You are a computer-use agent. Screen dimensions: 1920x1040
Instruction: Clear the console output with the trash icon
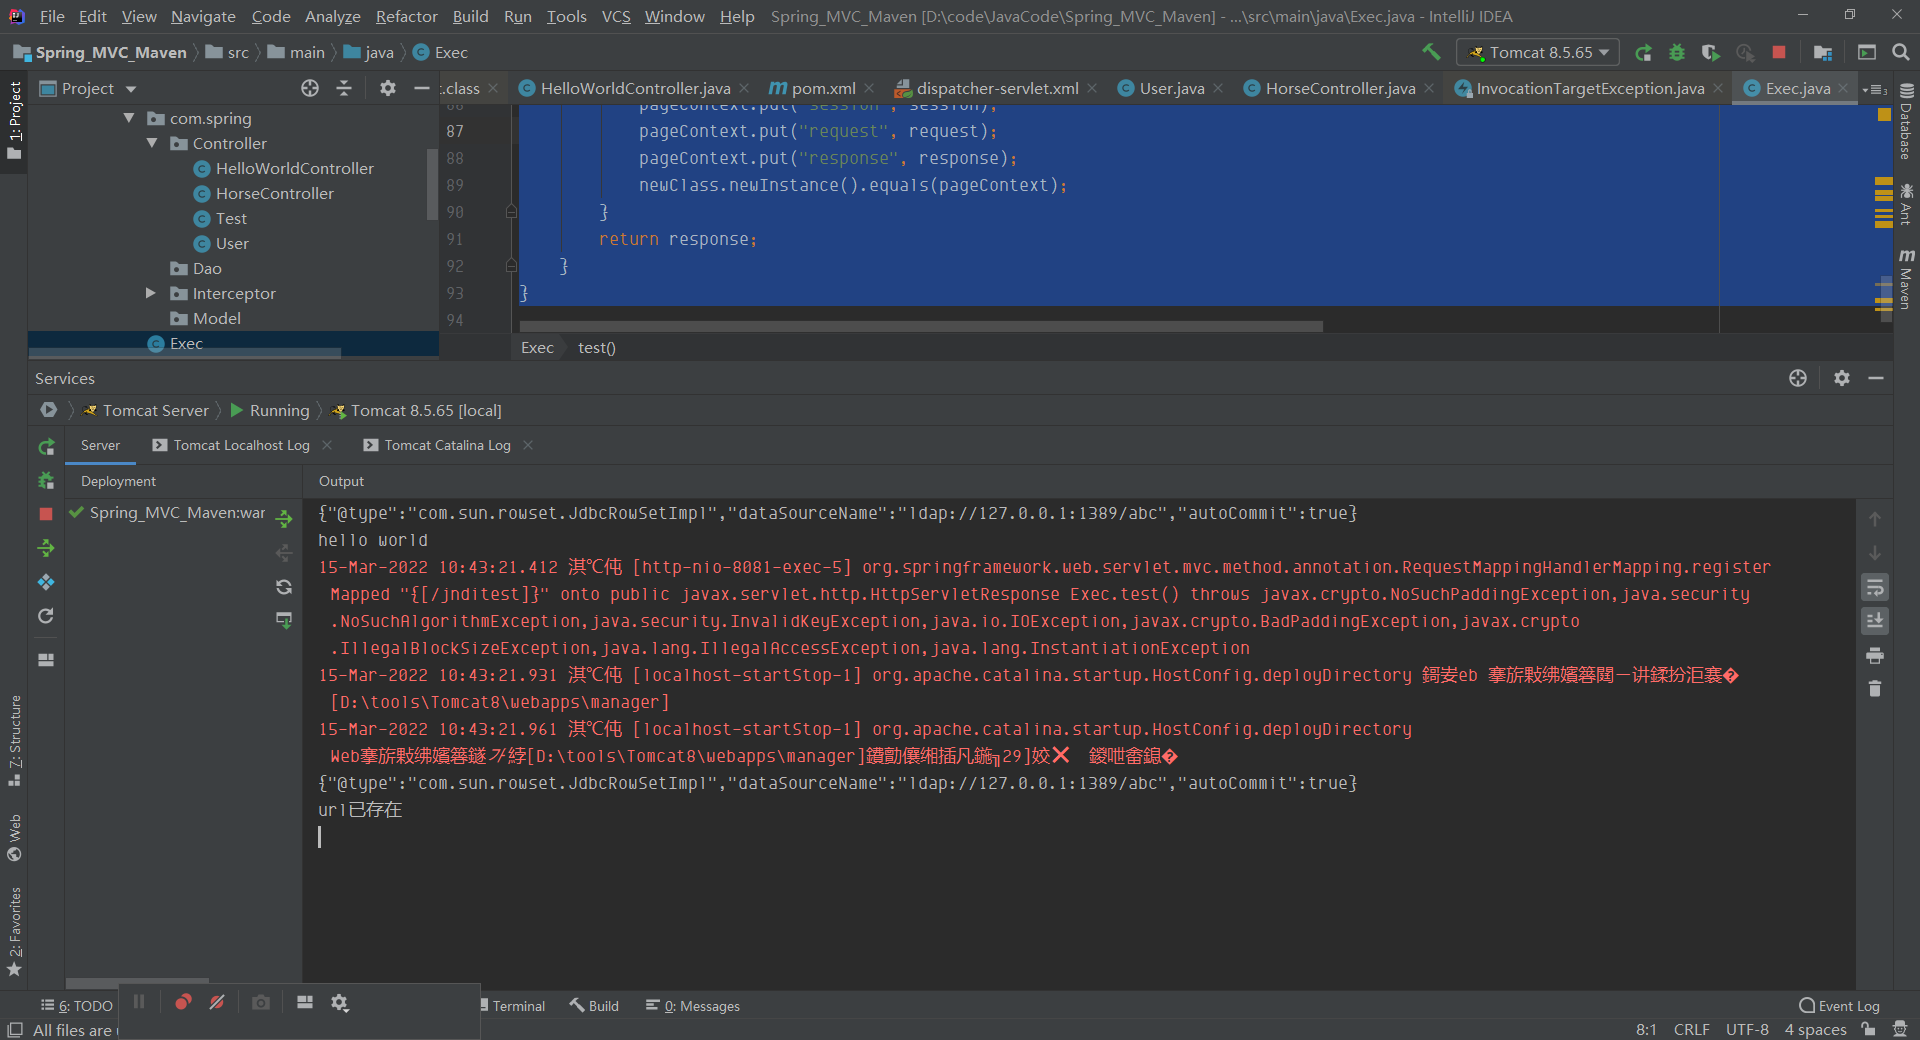pos(1875,689)
